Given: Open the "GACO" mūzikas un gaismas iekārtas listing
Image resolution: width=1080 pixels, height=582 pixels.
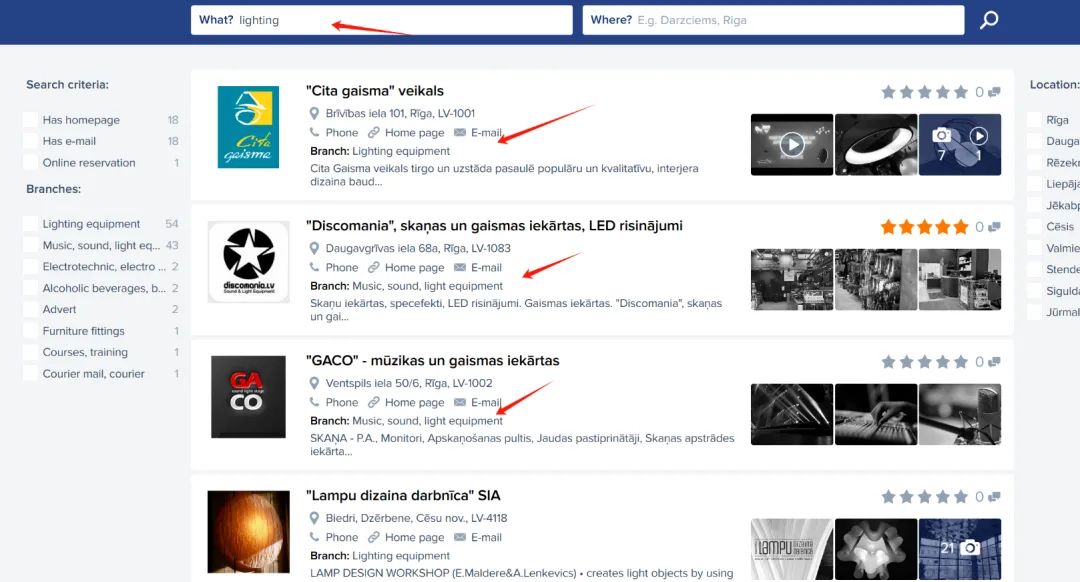Looking at the screenshot, I should pos(433,361).
